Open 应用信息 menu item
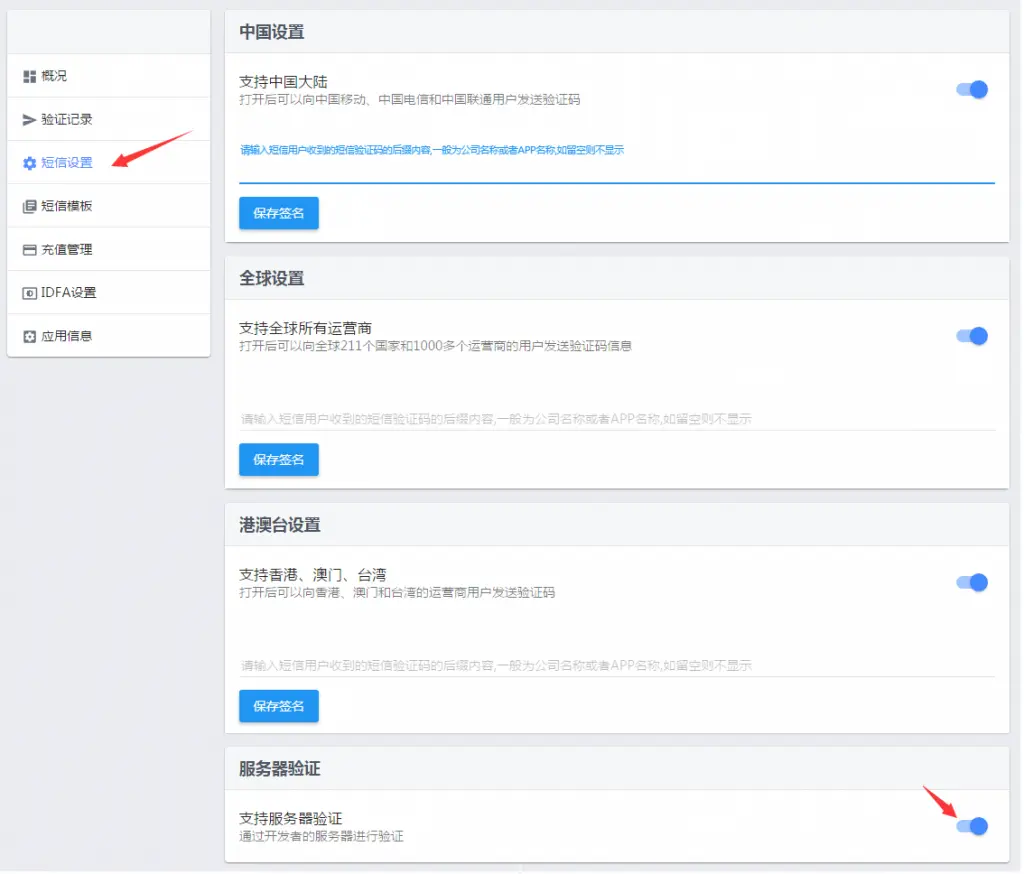 [x=108, y=336]
